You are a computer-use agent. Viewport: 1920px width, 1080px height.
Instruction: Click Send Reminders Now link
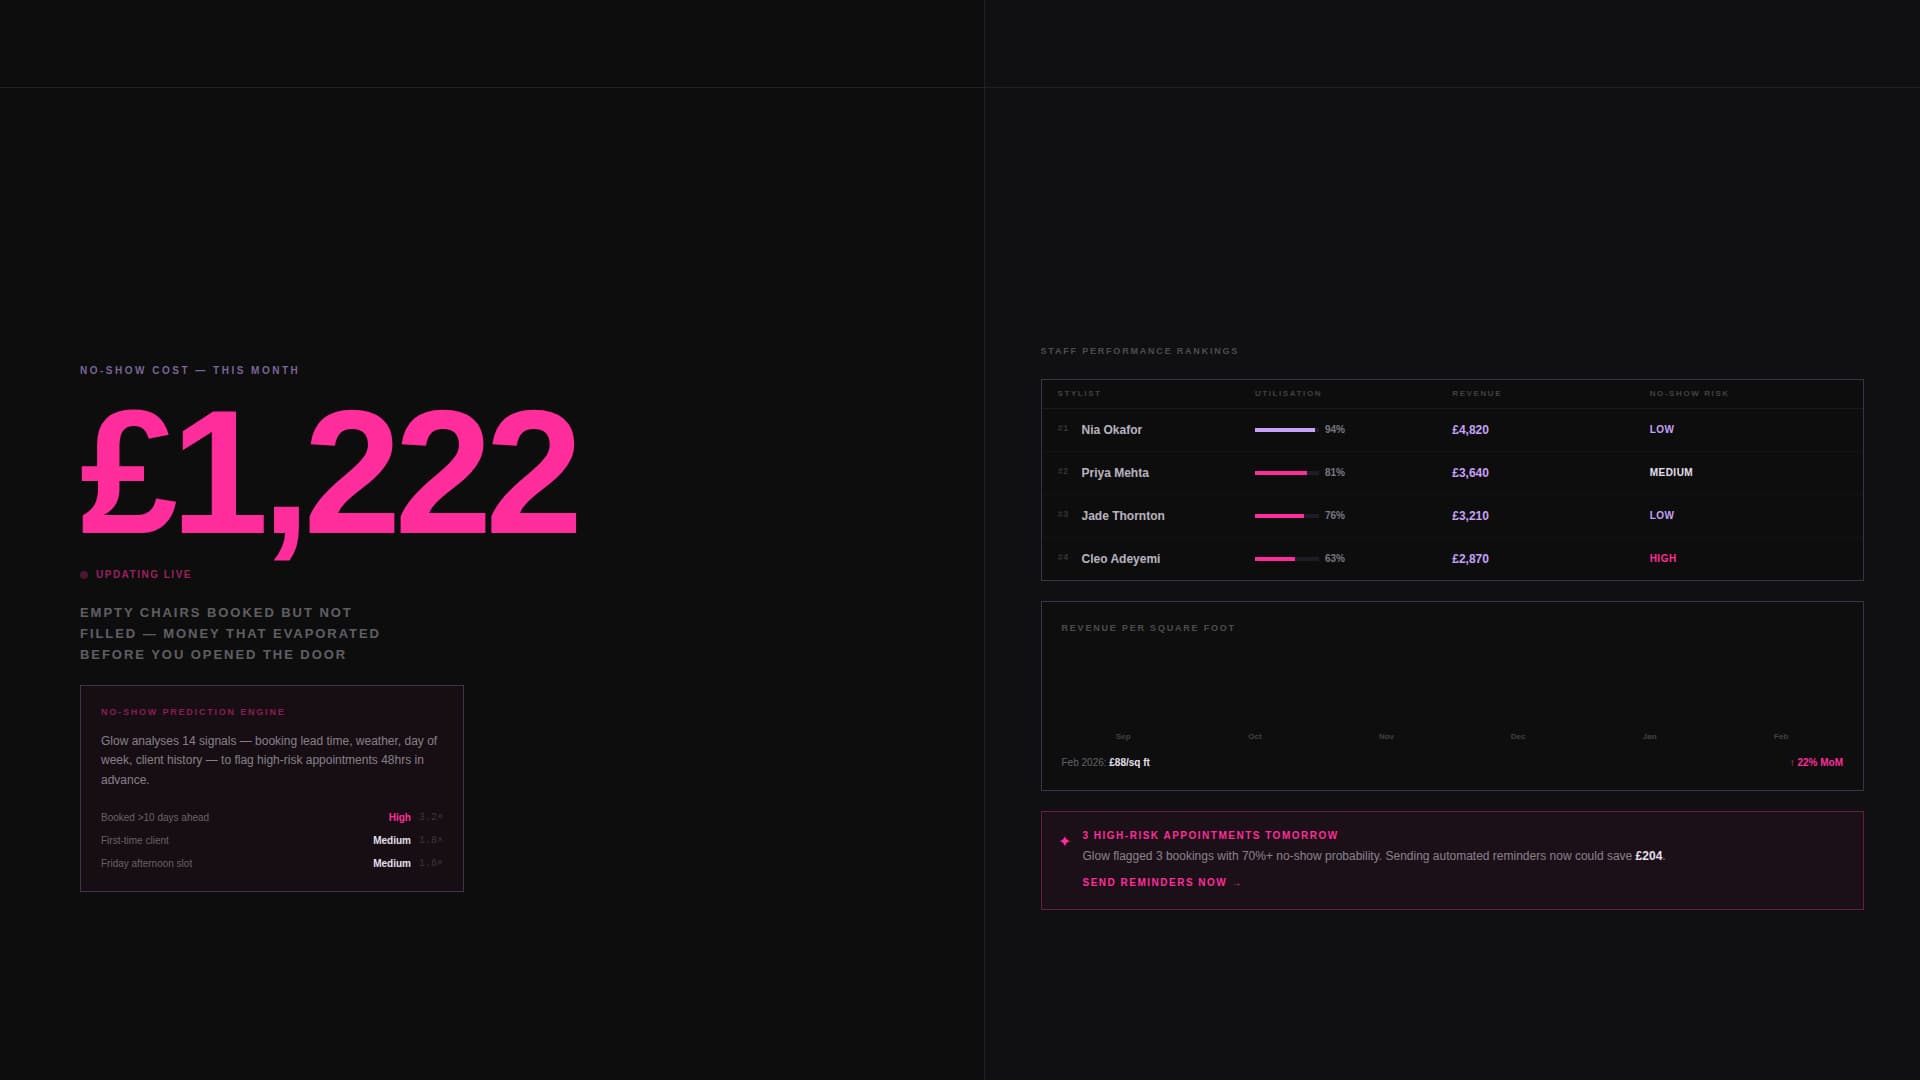(1162, 883)
